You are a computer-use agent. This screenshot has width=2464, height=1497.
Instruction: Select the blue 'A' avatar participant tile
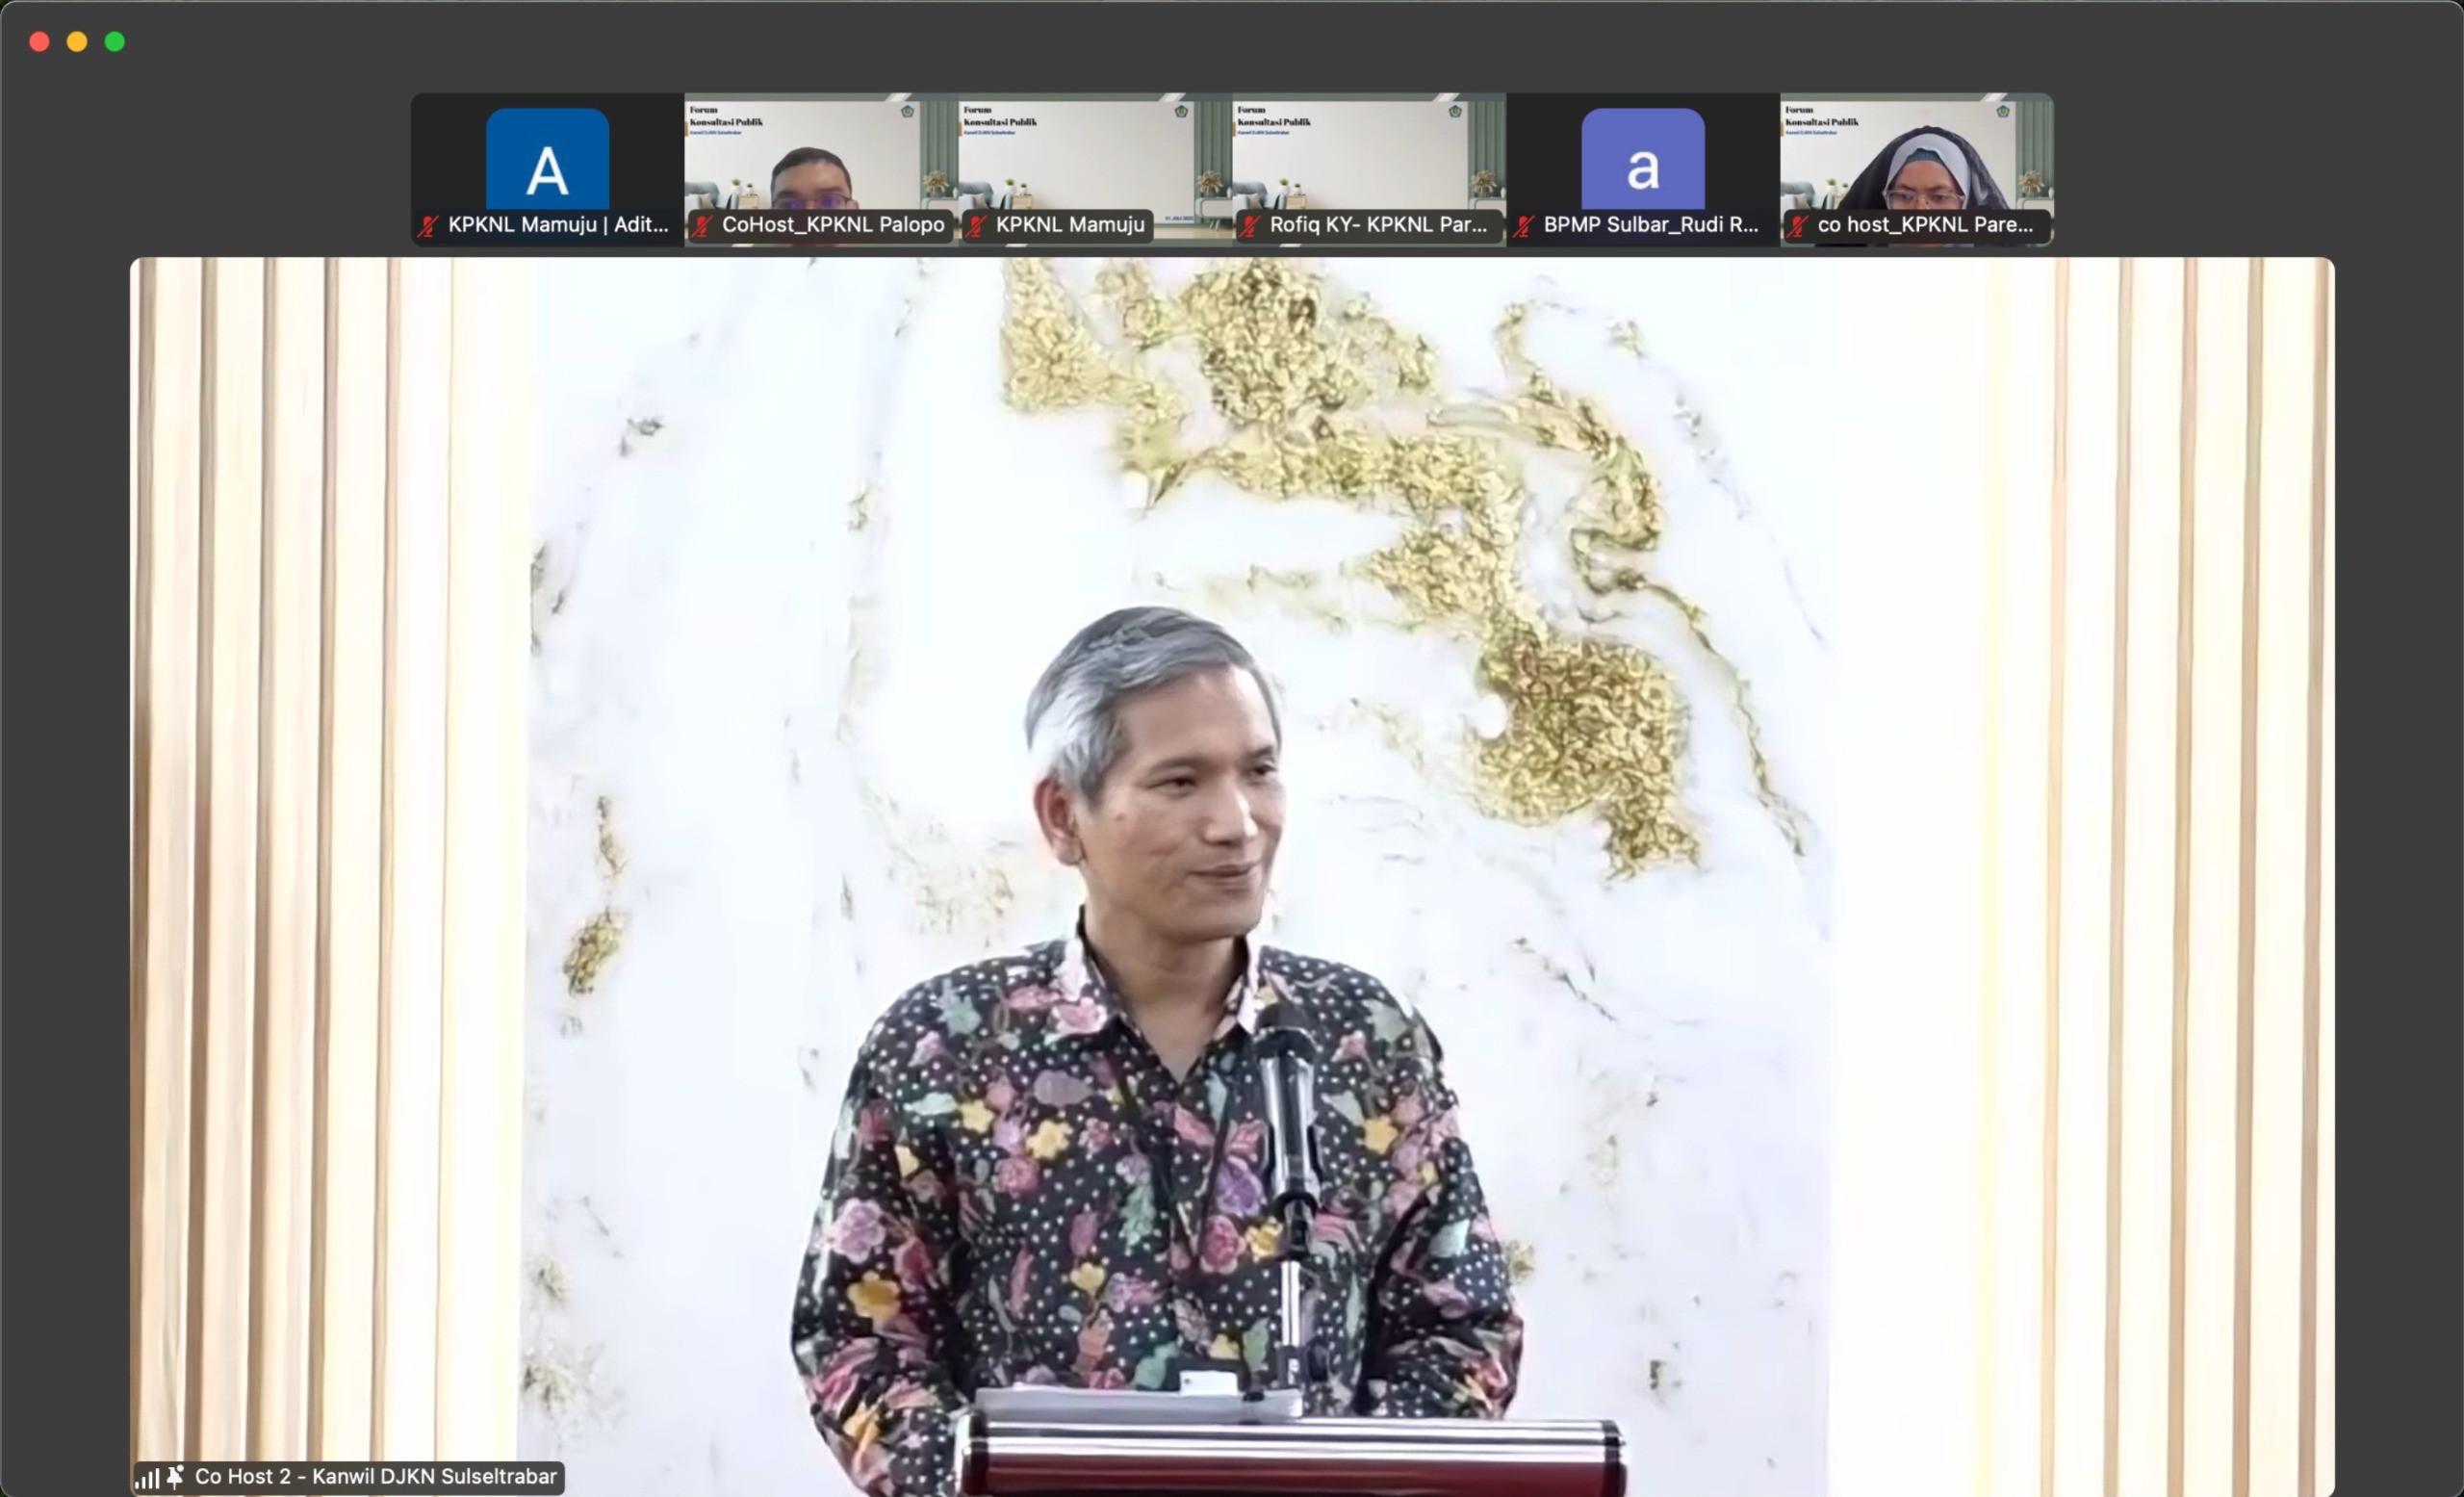(x=547, y=160)
